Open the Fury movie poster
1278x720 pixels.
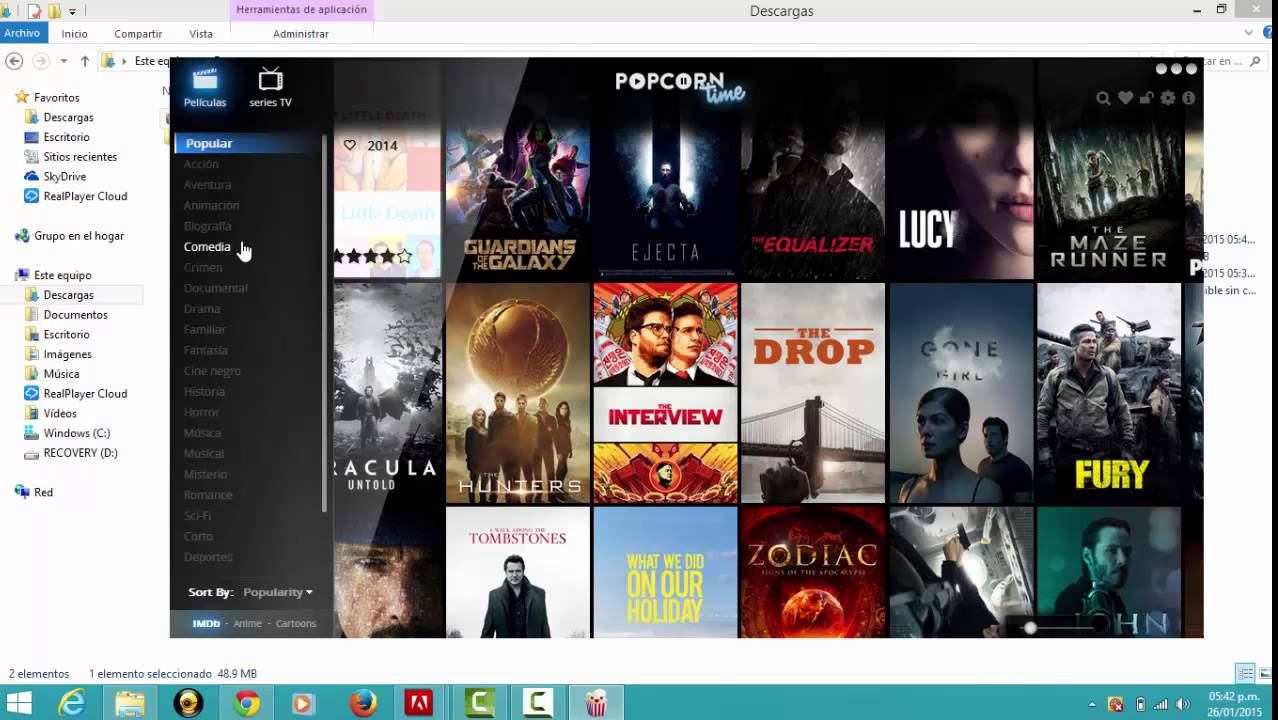click(1109, 393)
